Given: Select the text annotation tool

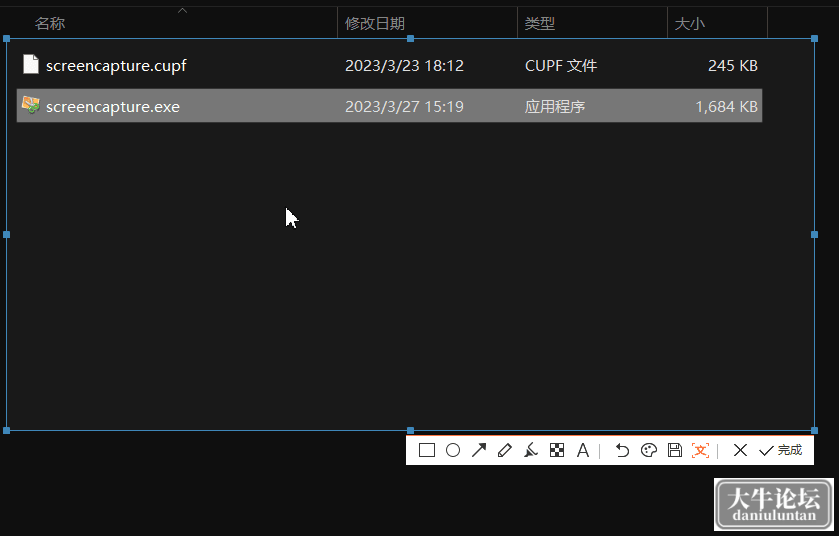Looking at the screenshot, I should (x=583, y=450).
